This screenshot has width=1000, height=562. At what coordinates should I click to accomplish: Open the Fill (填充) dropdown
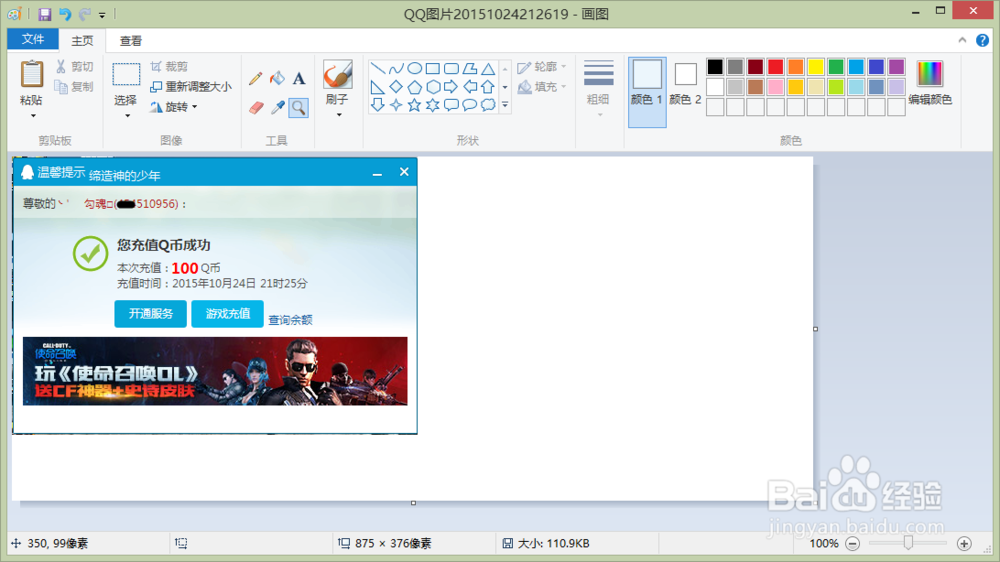(x=542, y=87)
